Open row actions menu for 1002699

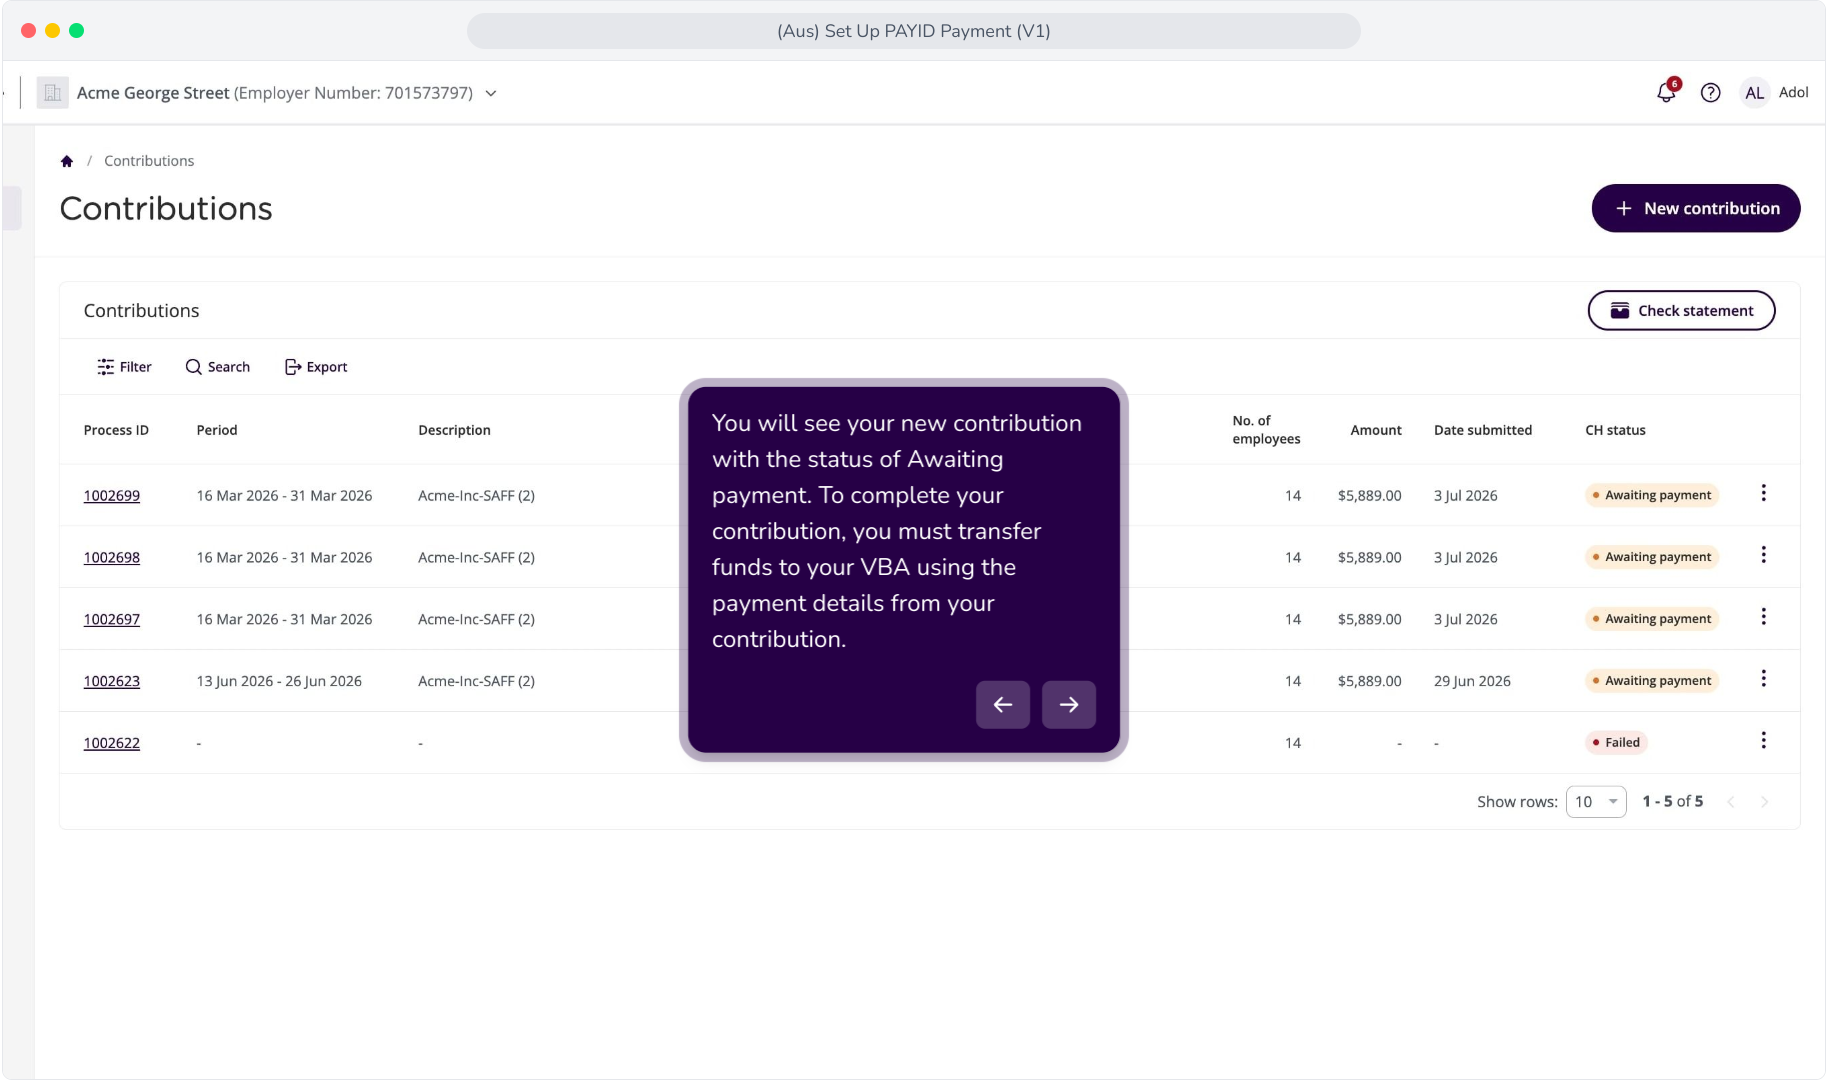click(1764, 493)
